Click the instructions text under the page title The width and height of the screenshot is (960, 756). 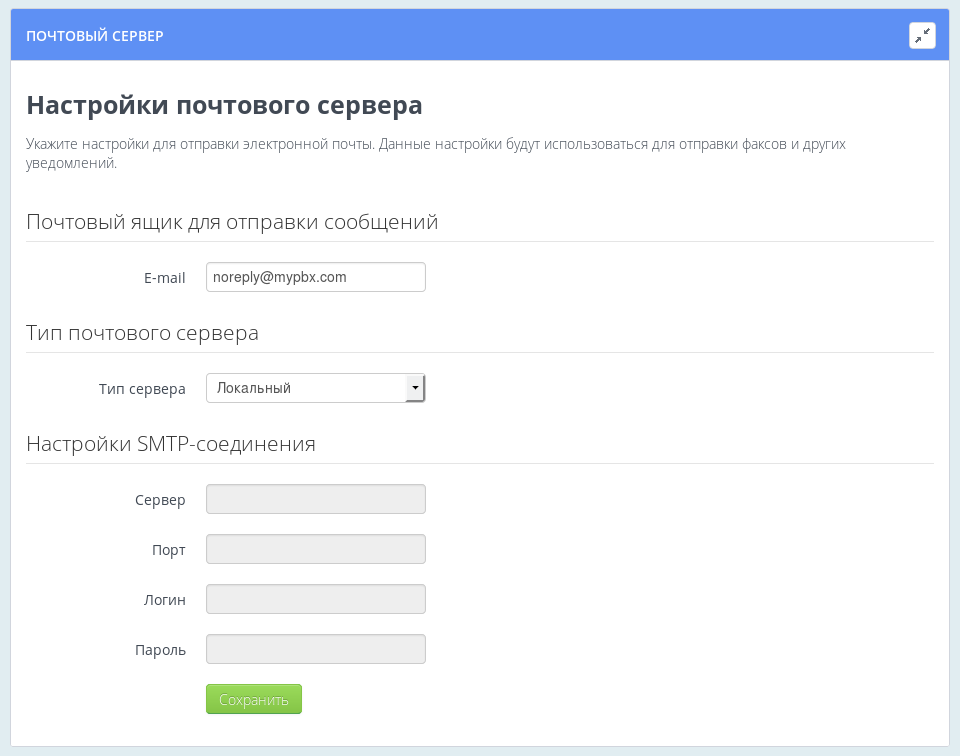pyautogui.click(x=436, y=152)
